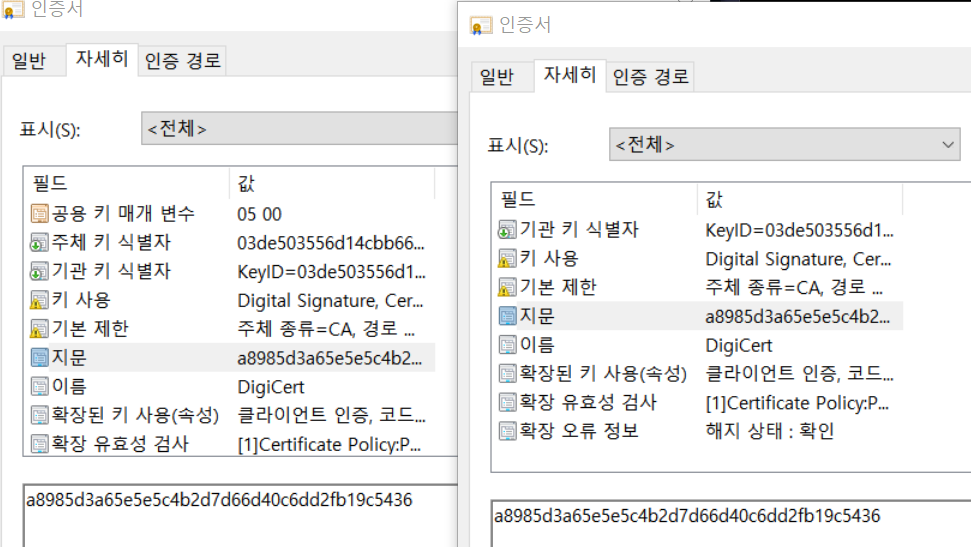Click certificate title icon of left window
This screenshot has width=971, height=547.
(x=13, y=9)
